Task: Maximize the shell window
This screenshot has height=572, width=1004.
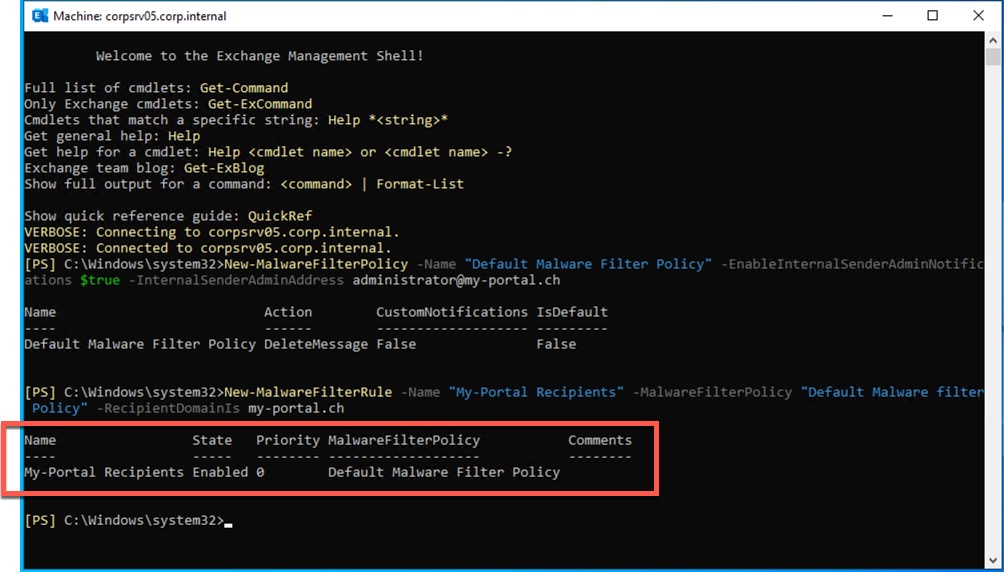Action: point(932,16)
